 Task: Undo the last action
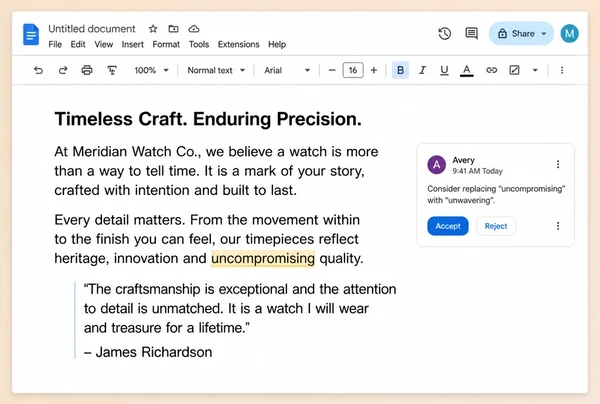tap(38, 70)
